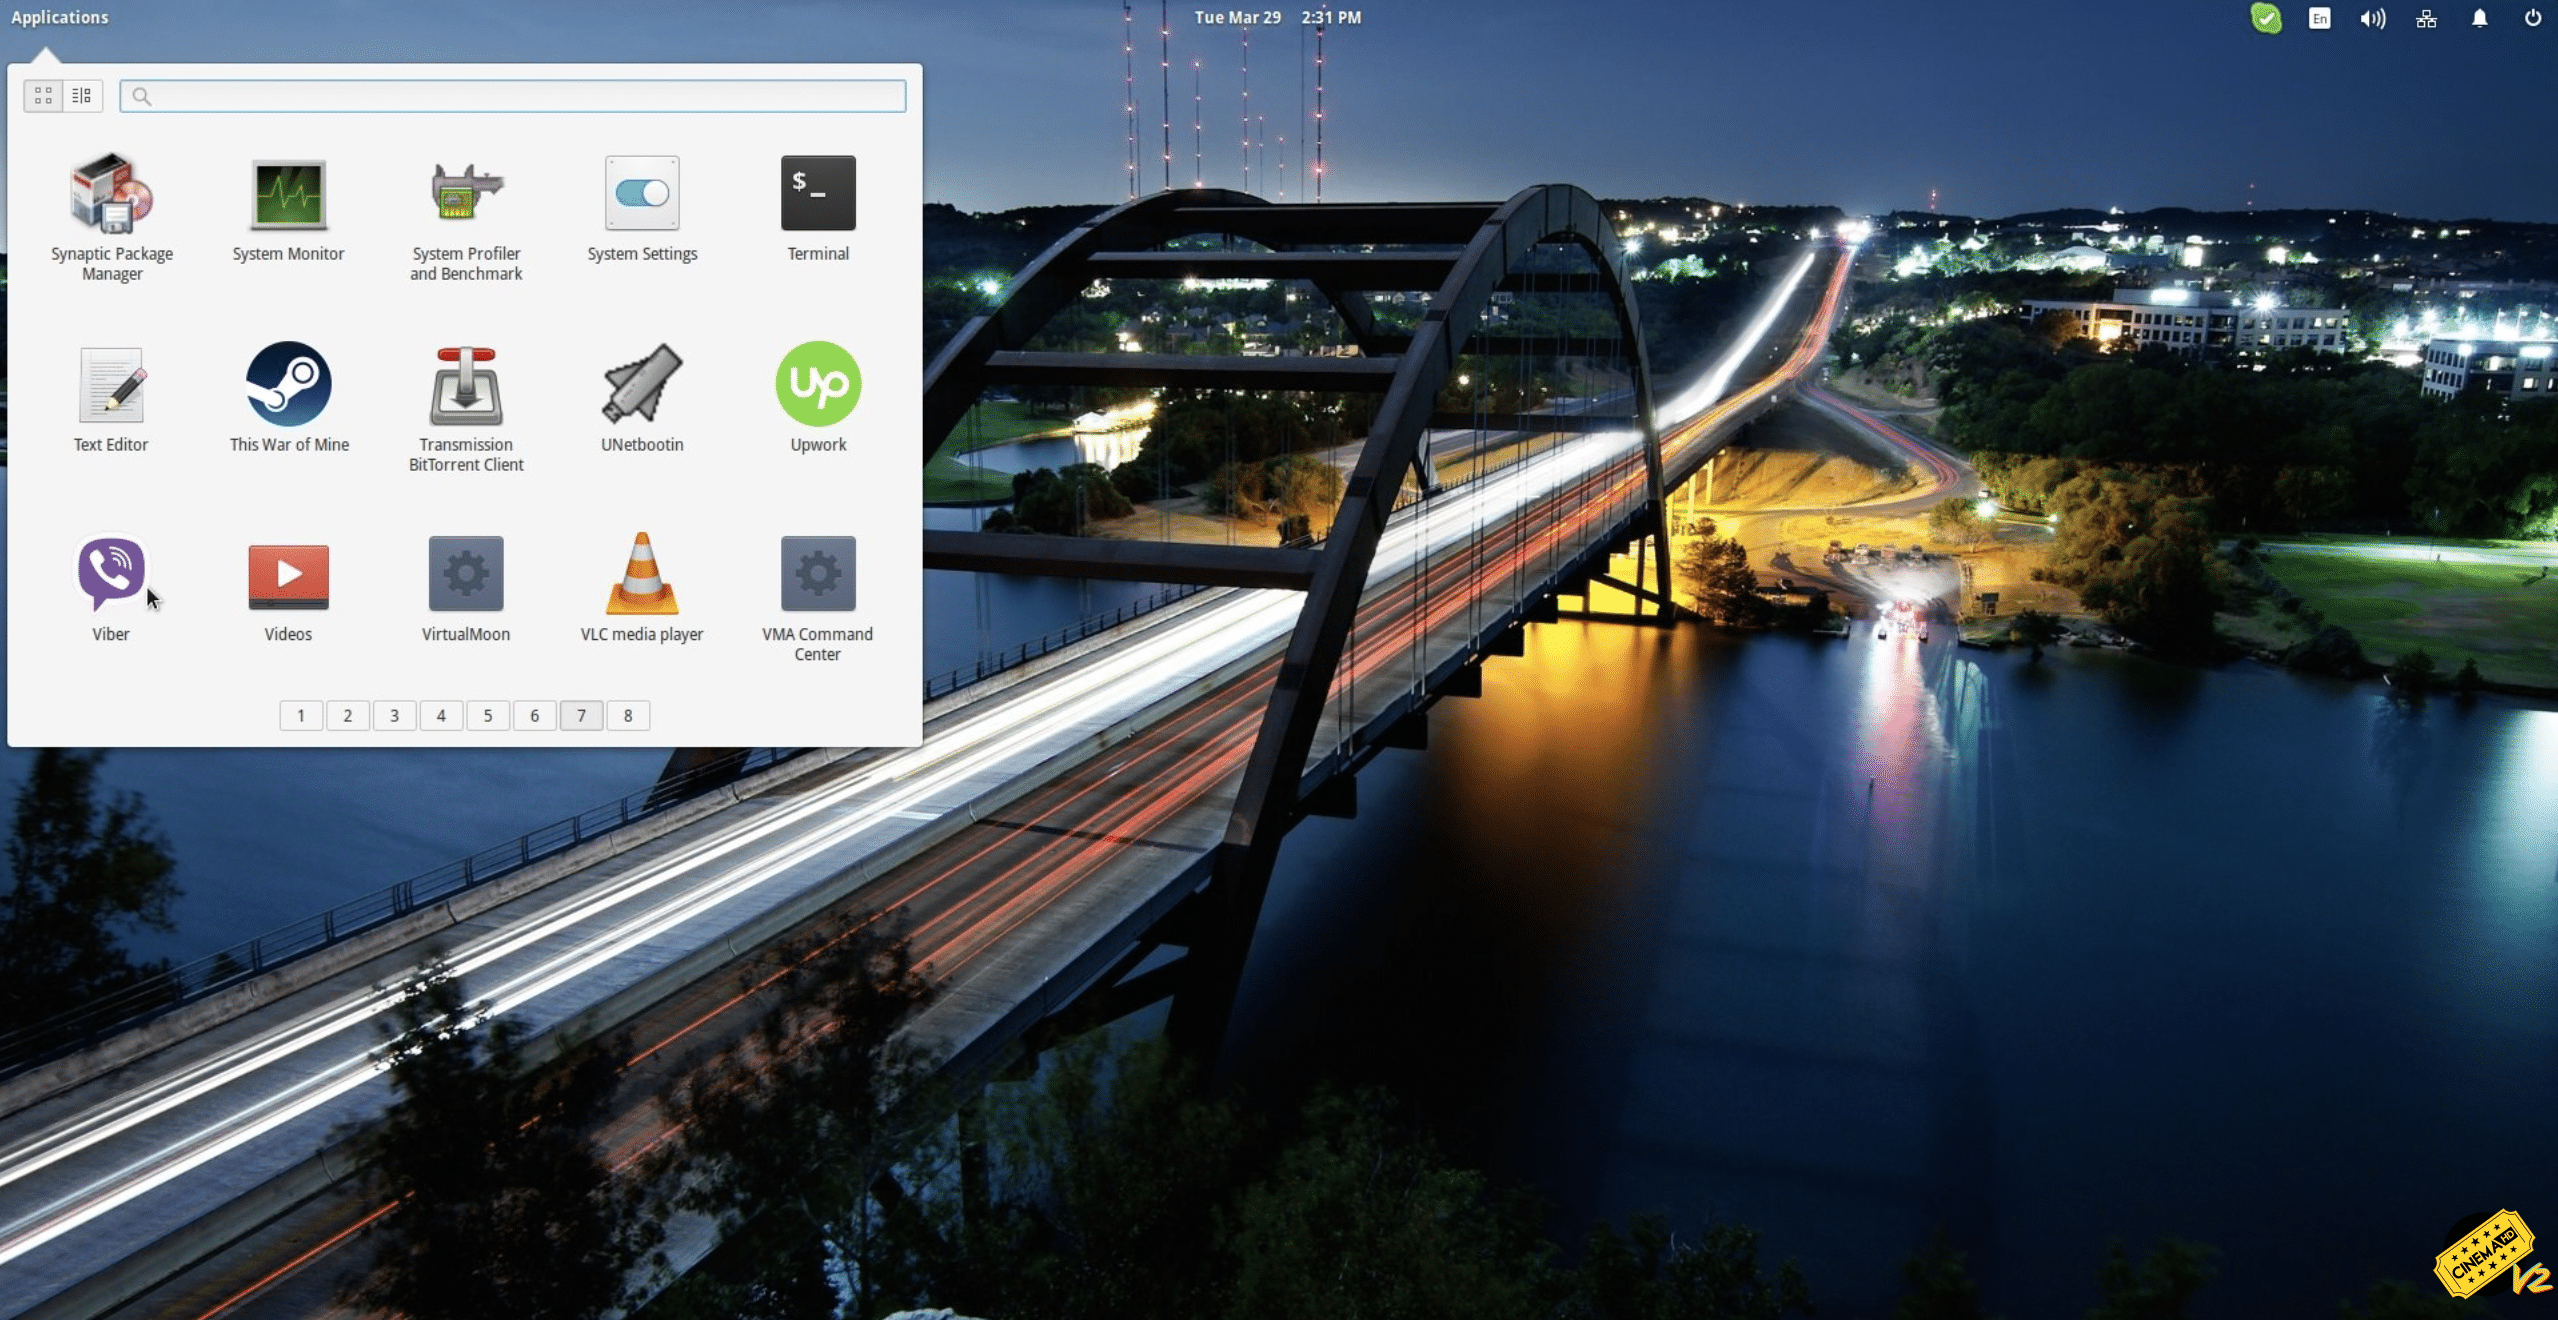
Task: Open the power session menu
Action: click(2533, 18)
